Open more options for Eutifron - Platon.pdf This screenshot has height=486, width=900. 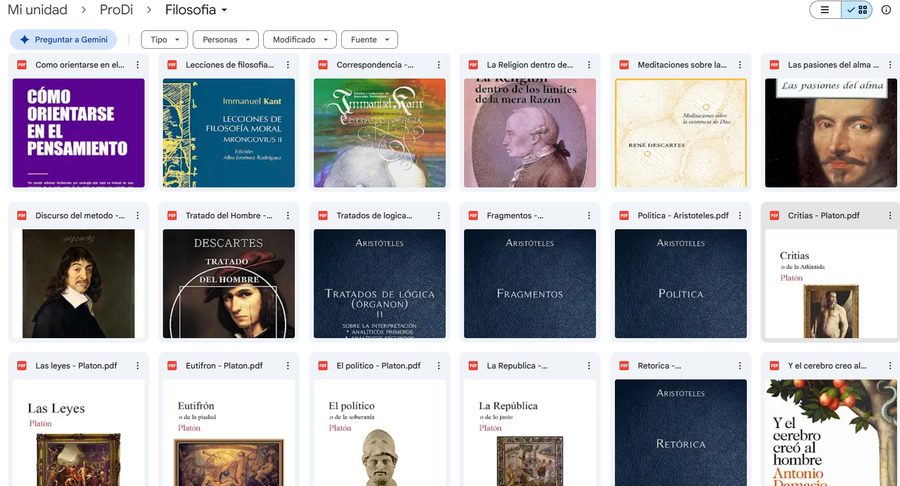[288, 366]
